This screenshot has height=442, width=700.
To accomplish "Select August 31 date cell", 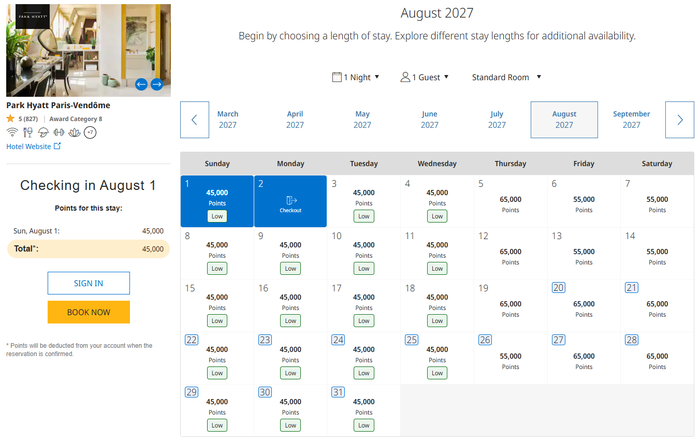I will tap(364, 410).
